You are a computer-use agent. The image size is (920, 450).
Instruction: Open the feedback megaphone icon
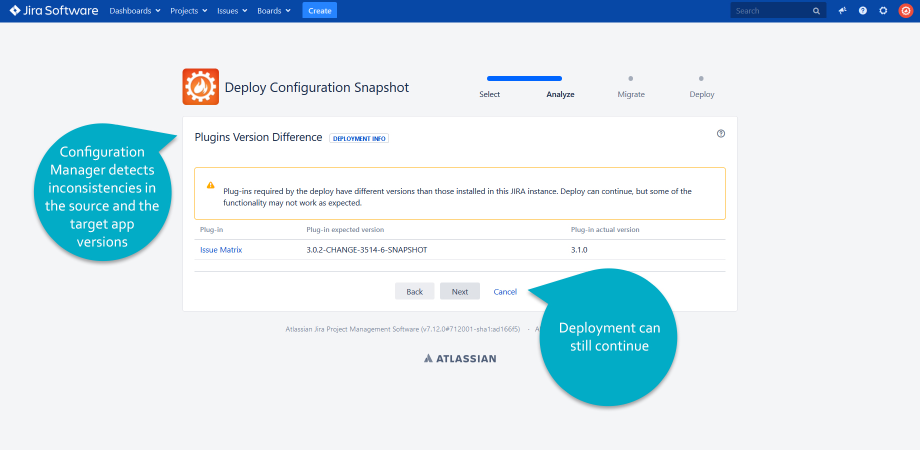(843, 11)
